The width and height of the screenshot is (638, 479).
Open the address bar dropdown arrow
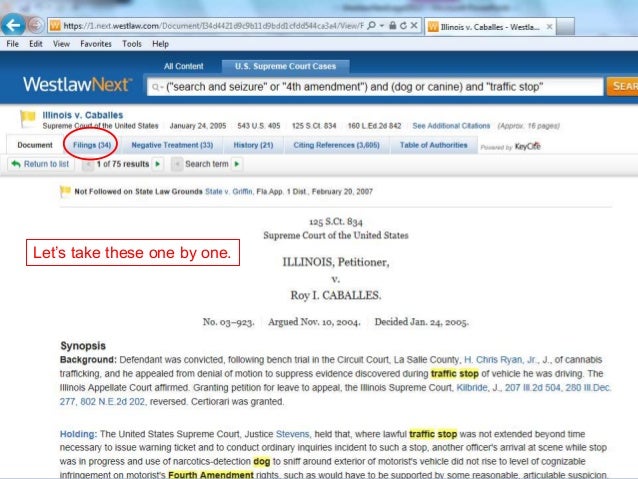pyautogui.click(x=382, y=26)
